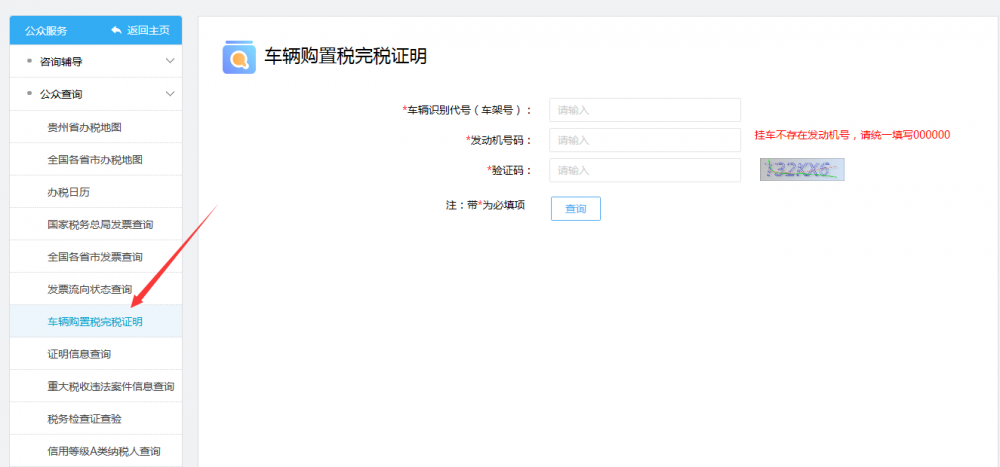1000x467 pixels.
Task: Go to 税务检查证查验 page
Action: point(85,418)
